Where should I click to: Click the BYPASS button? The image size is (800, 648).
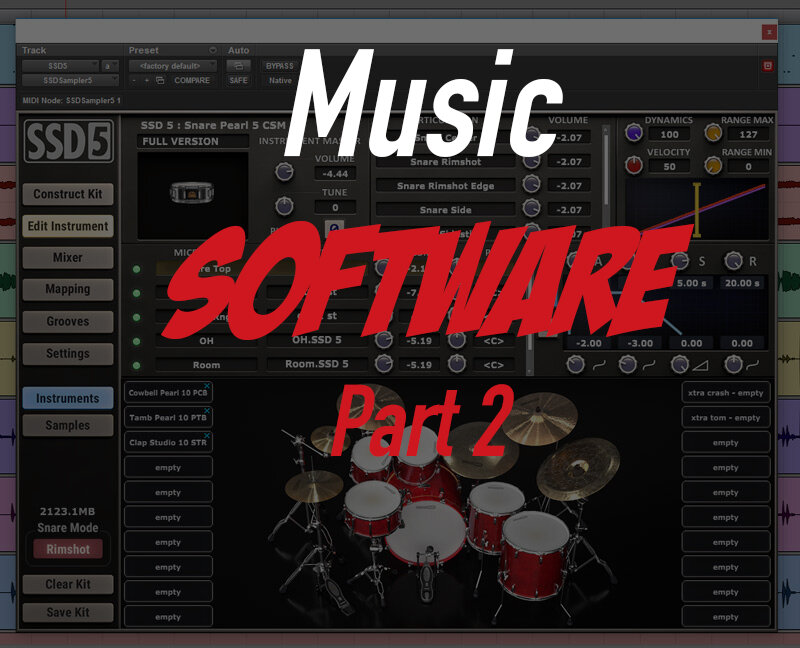click(280, 66)
